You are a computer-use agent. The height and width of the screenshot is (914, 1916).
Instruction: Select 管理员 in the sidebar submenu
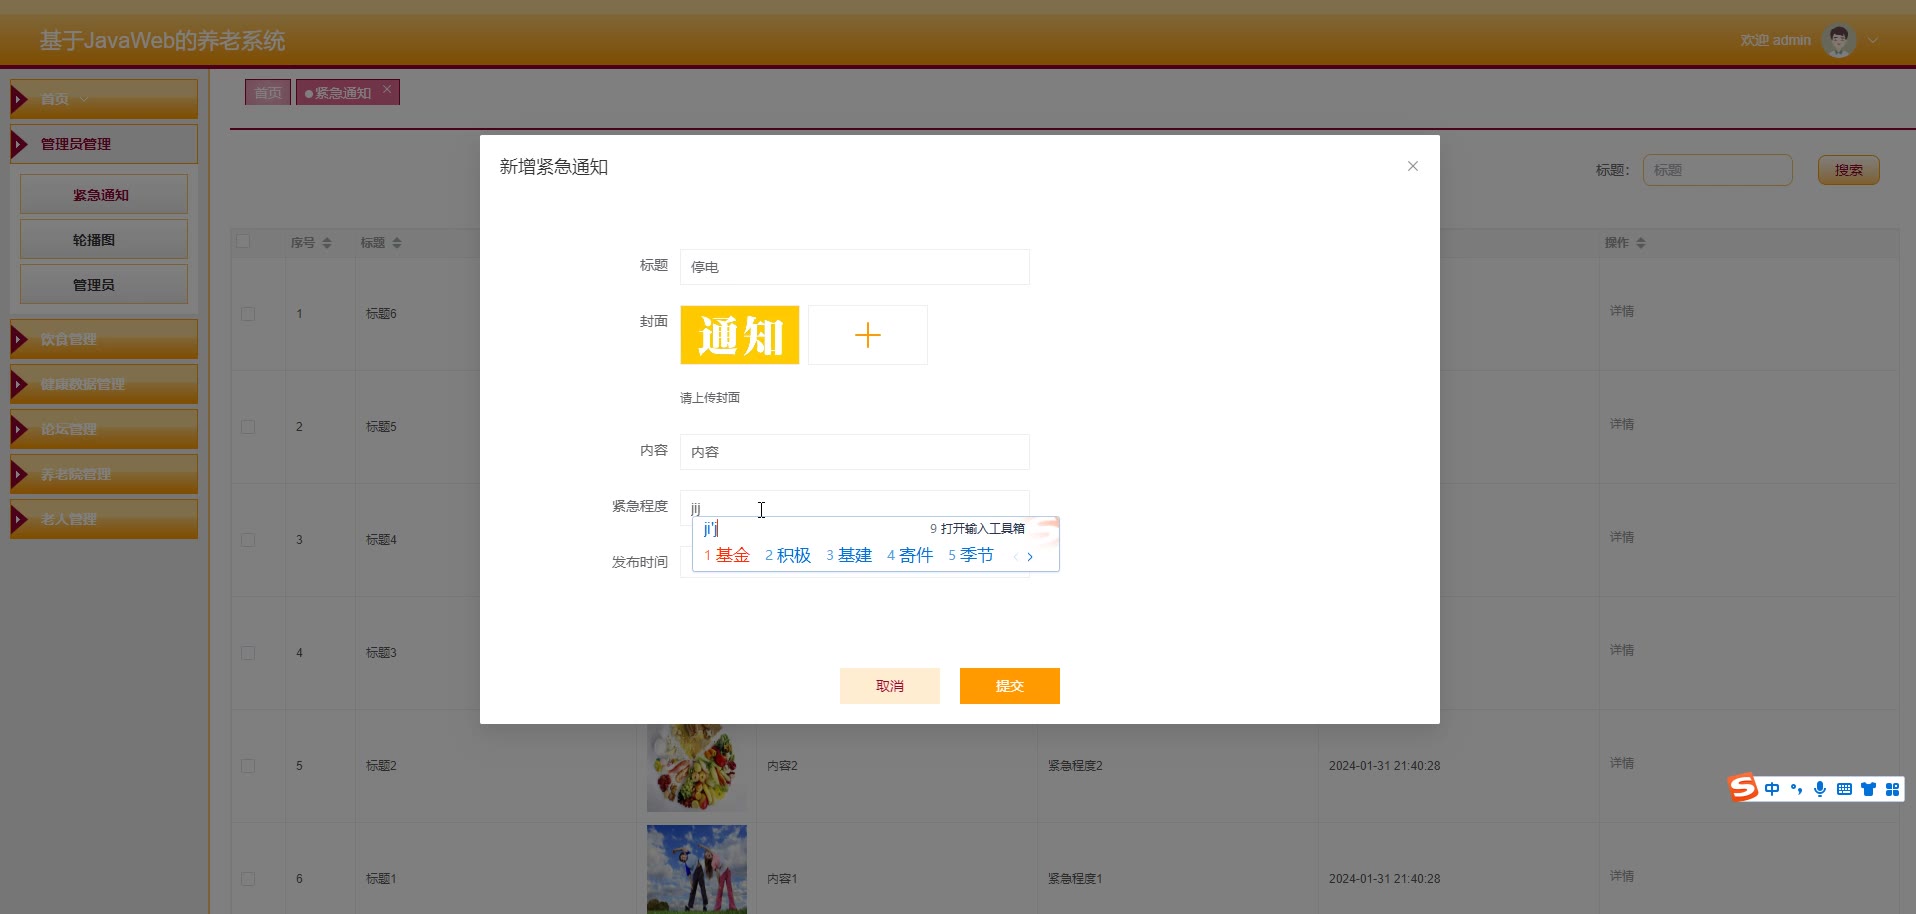pyautogui.click(x=104, y=285)
